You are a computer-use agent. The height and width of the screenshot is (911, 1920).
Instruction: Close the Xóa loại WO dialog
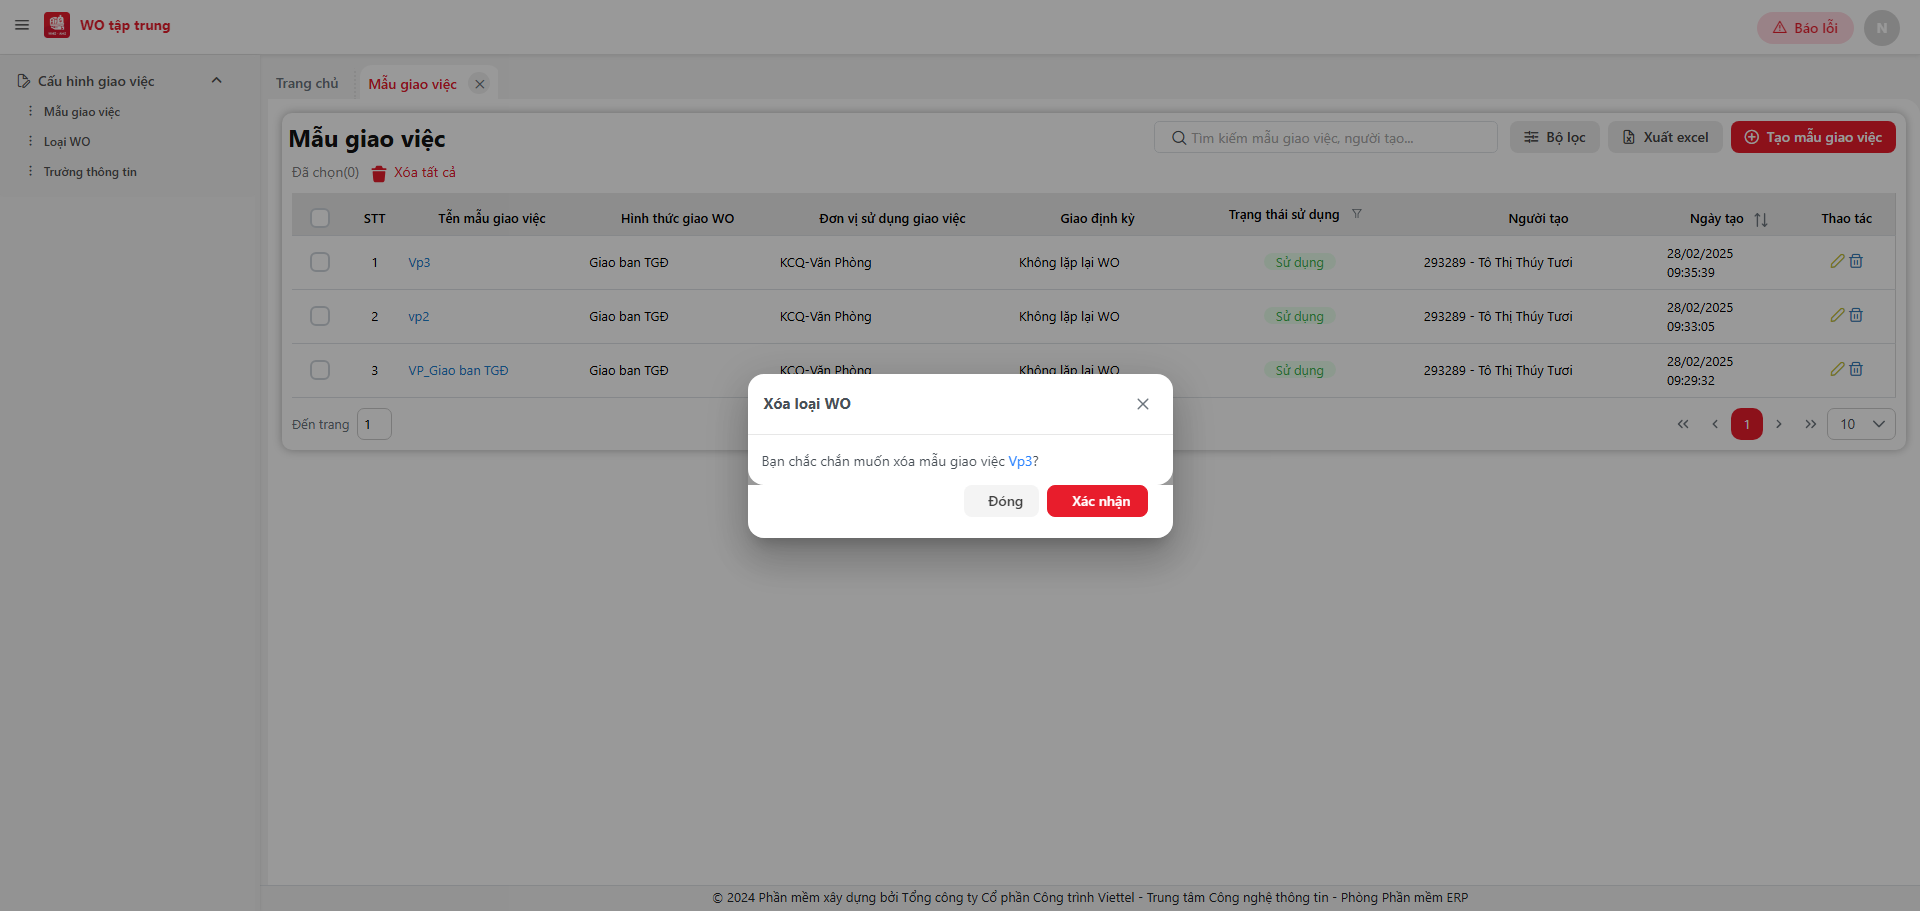pyautogui.click(x=1143, y=404)
